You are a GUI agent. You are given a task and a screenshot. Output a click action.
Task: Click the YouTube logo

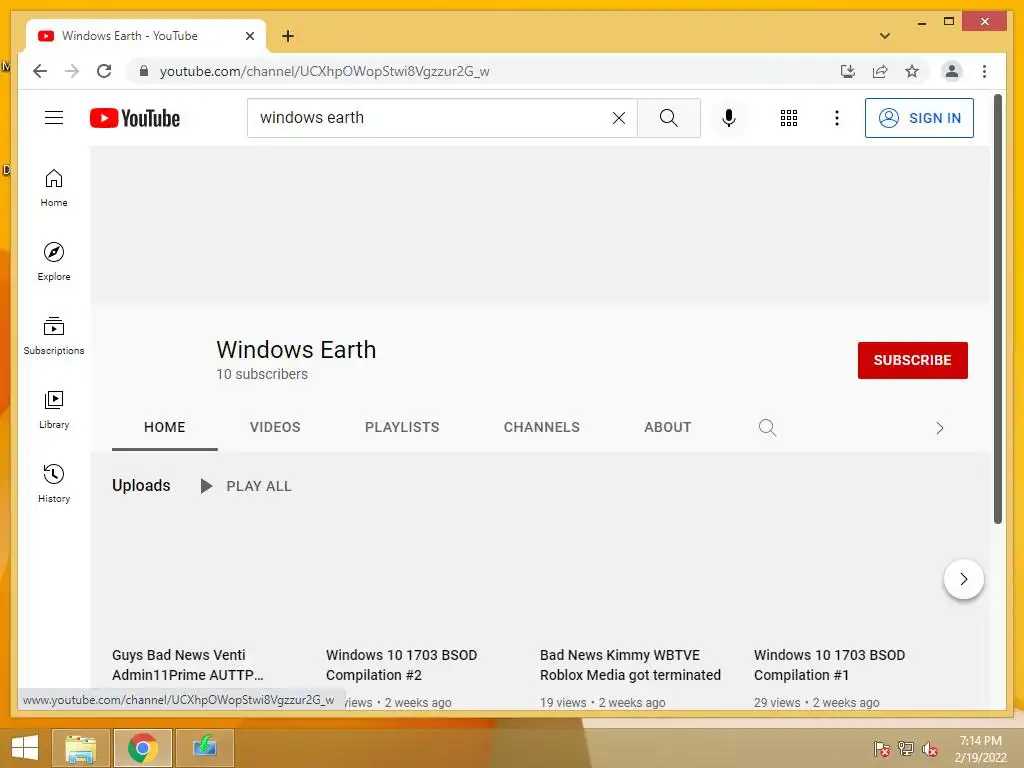coord(135,118)
